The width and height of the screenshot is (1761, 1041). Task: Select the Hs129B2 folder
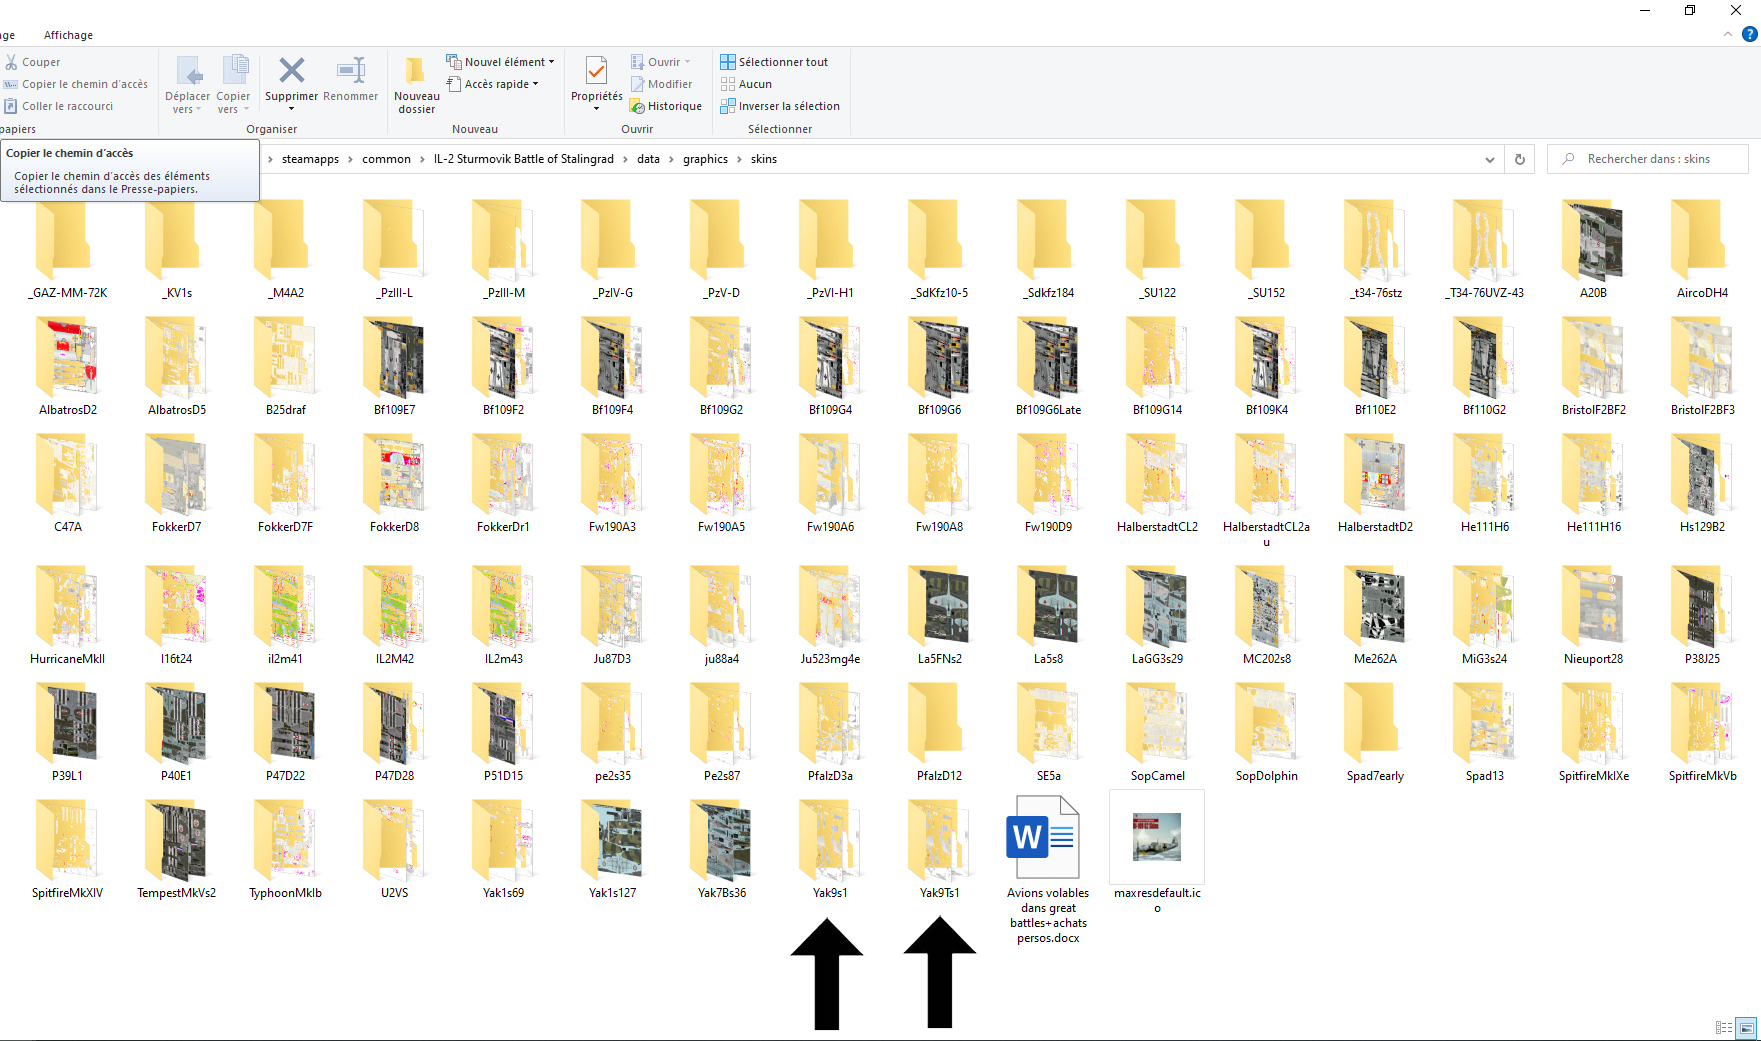point(1702,484)
